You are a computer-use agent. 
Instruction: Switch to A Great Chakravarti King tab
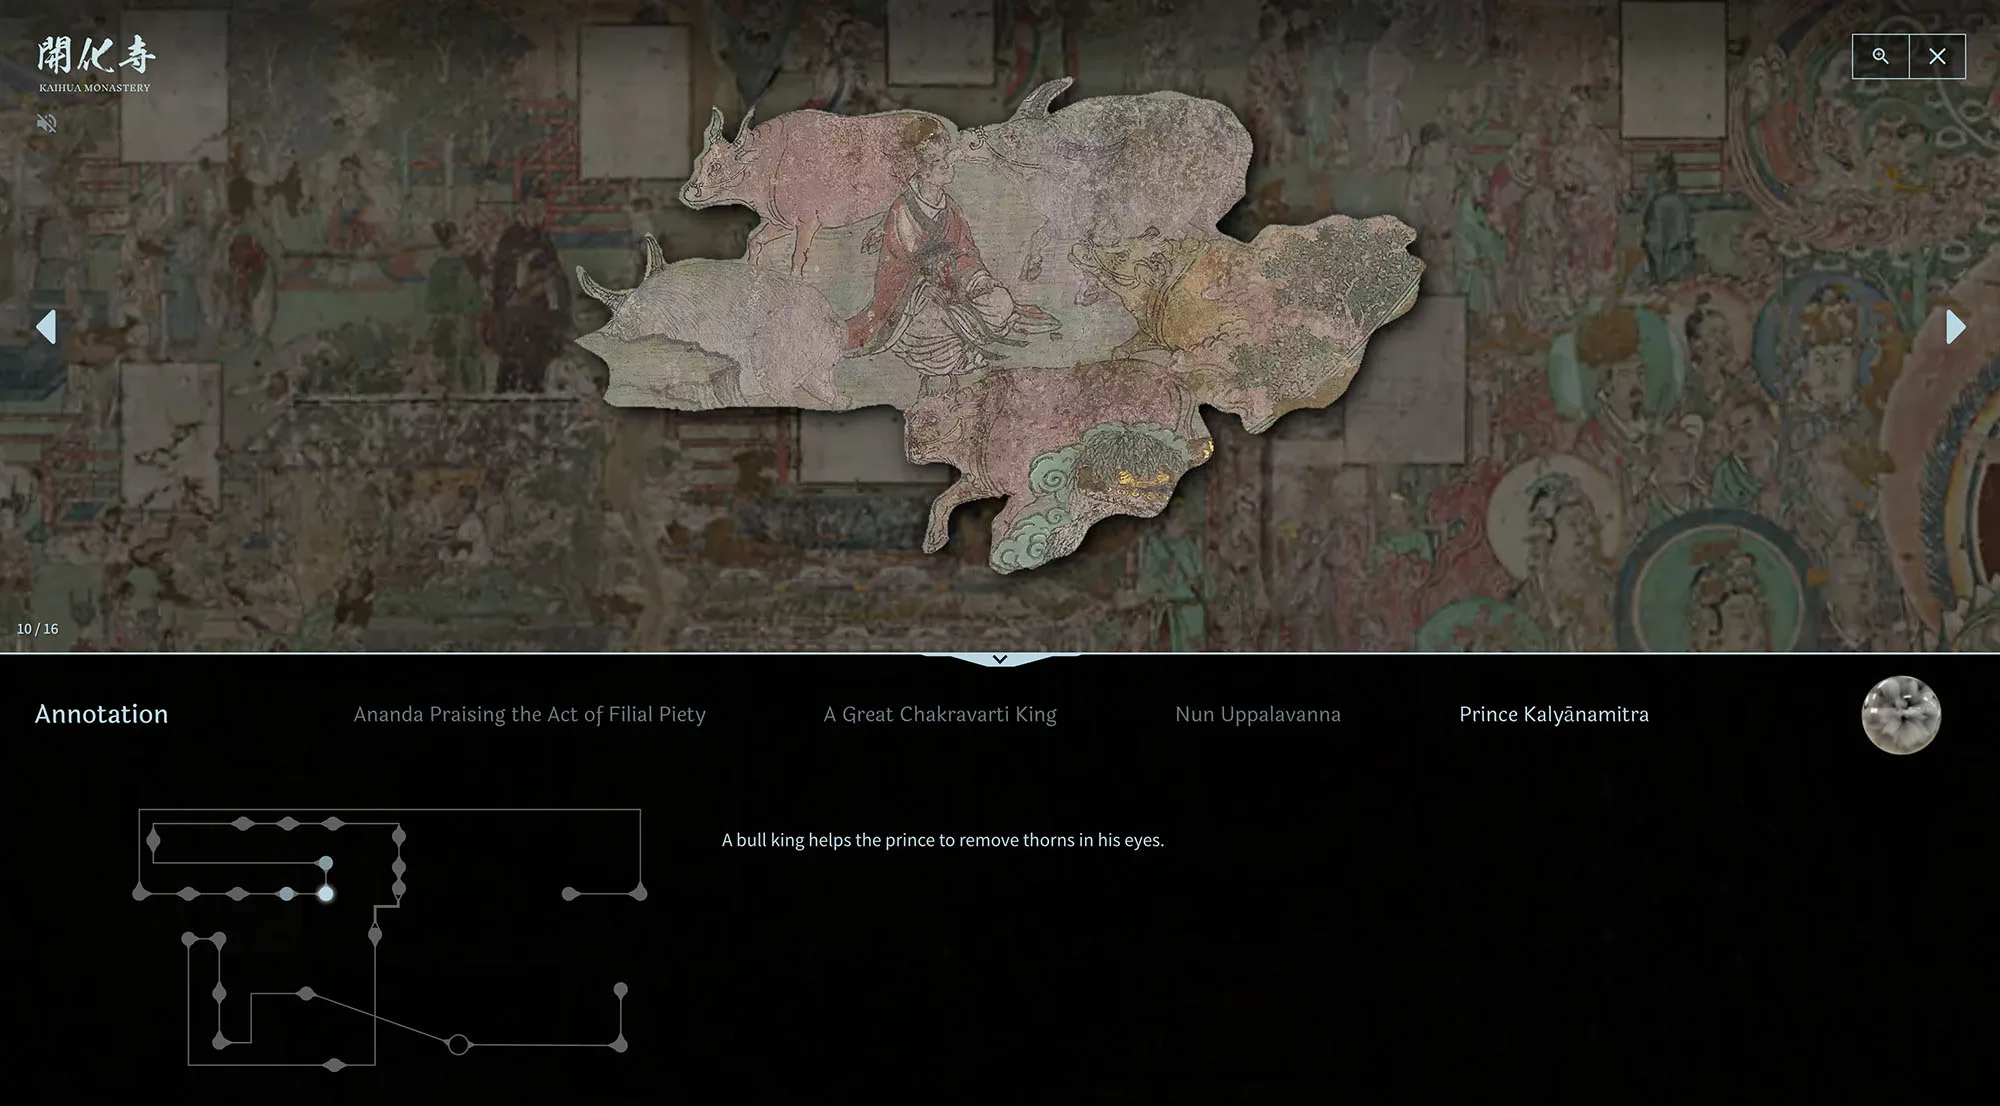point(940,714)
